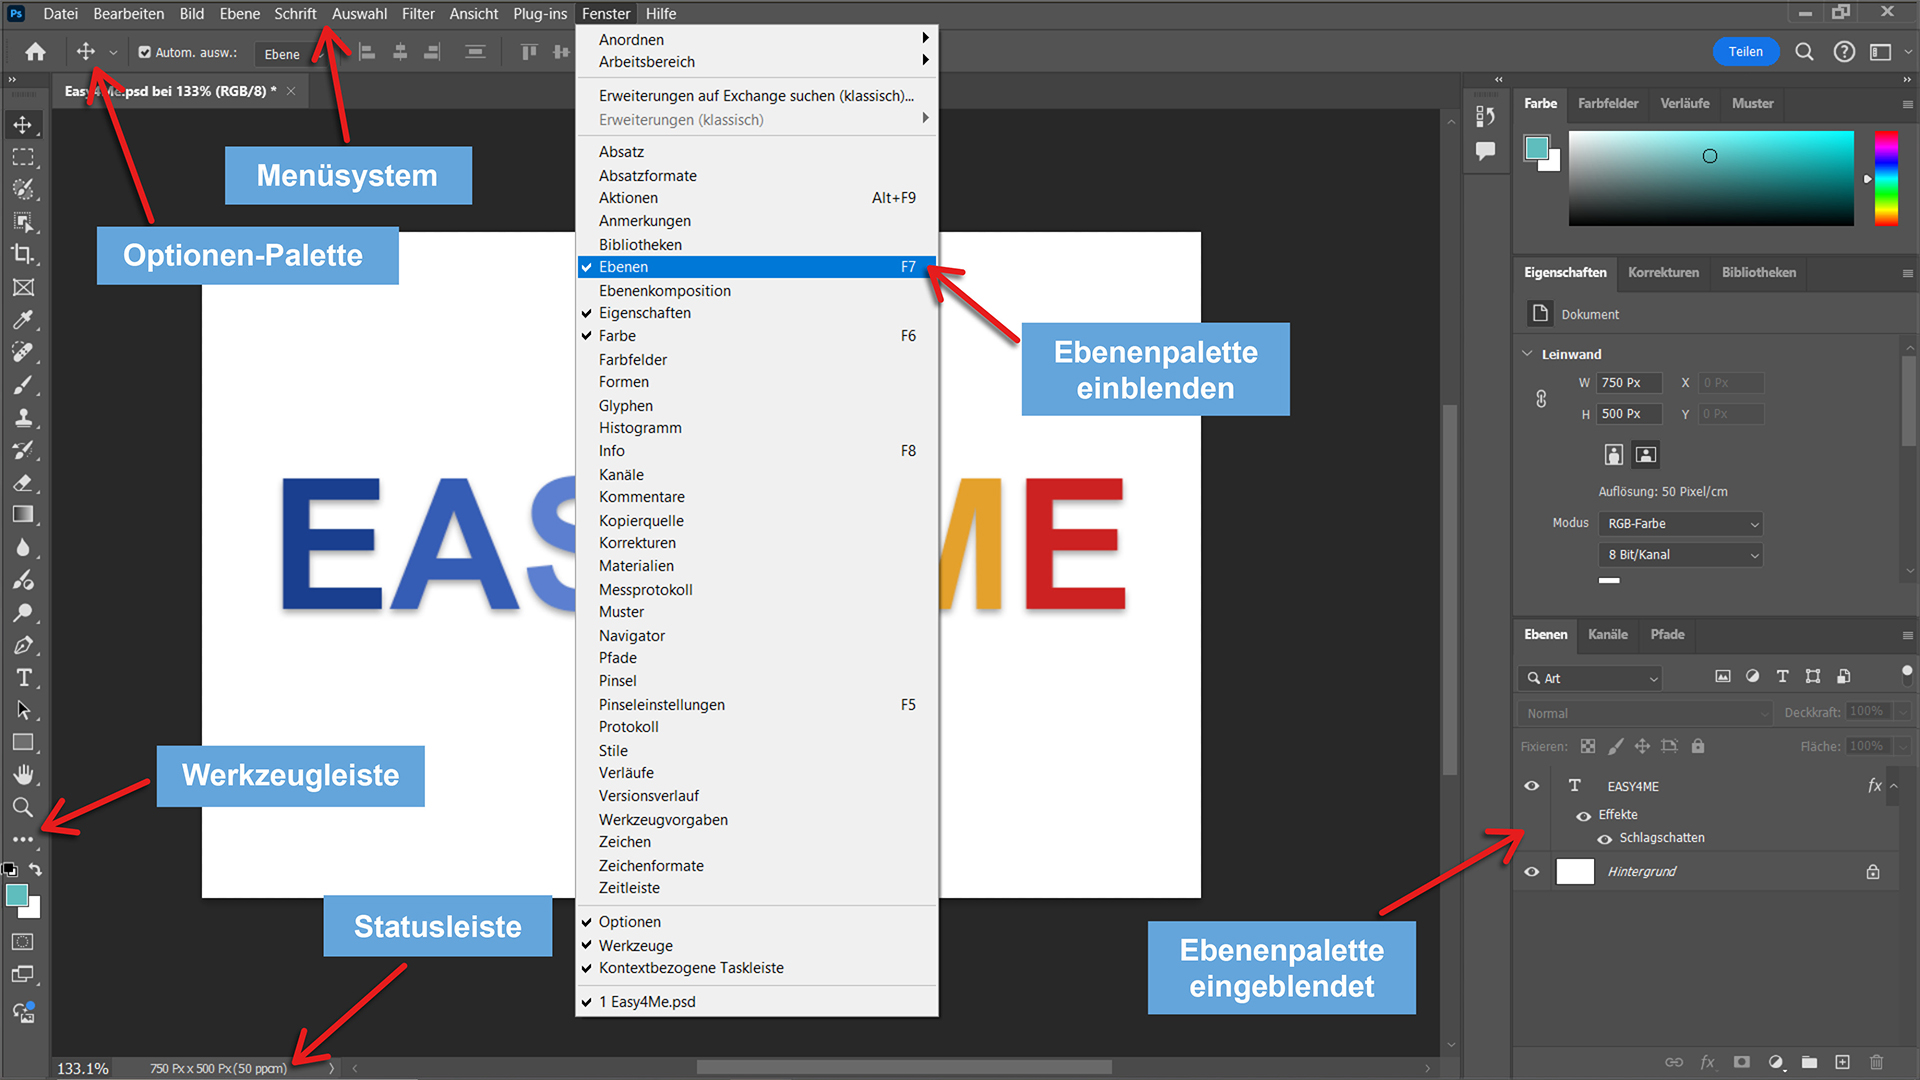Select the Eraser tool
The image size is (1920, 1080).
coord(23,483)
